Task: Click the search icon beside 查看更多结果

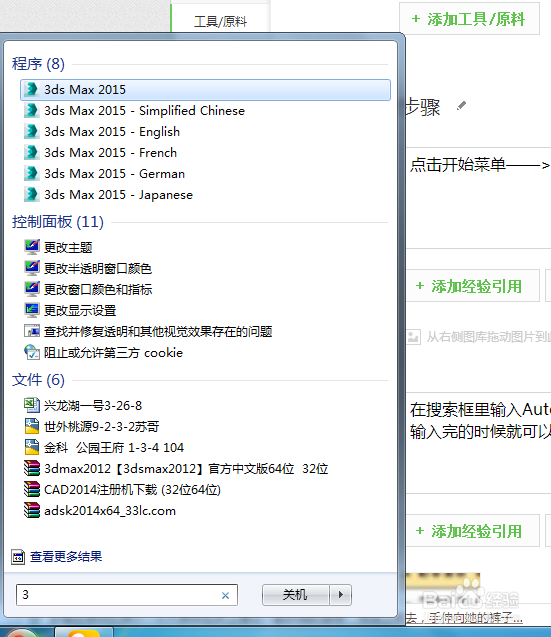Action: point(17,557)
